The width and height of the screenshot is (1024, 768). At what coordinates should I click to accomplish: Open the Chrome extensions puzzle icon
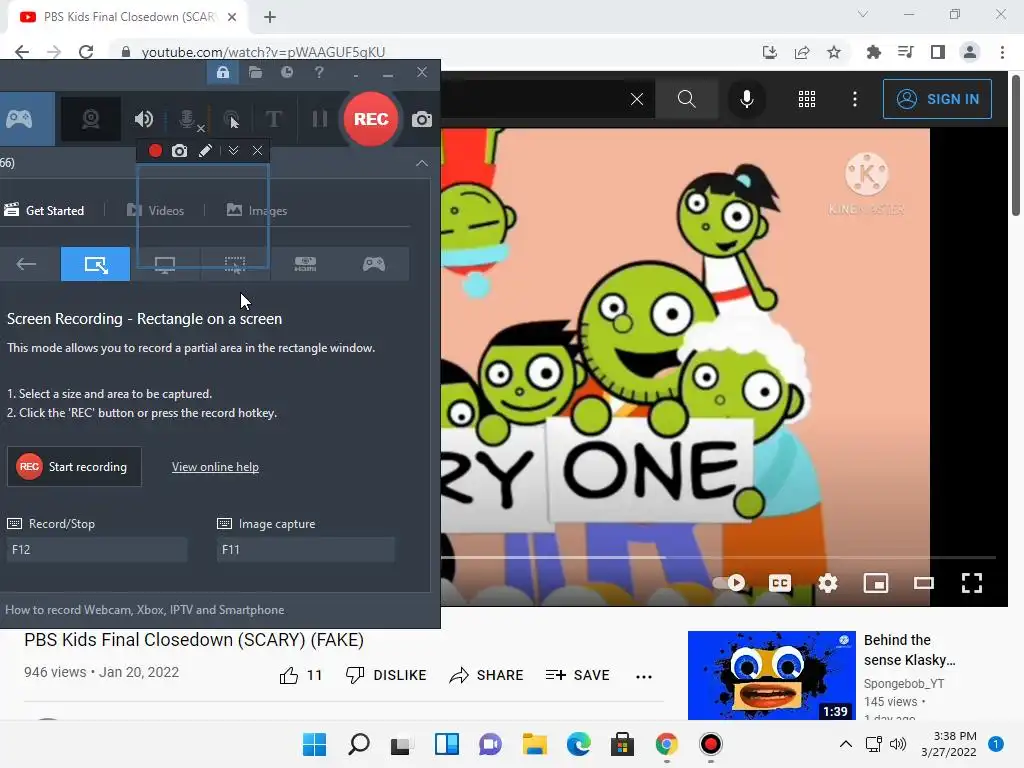[x=873, y=52]
